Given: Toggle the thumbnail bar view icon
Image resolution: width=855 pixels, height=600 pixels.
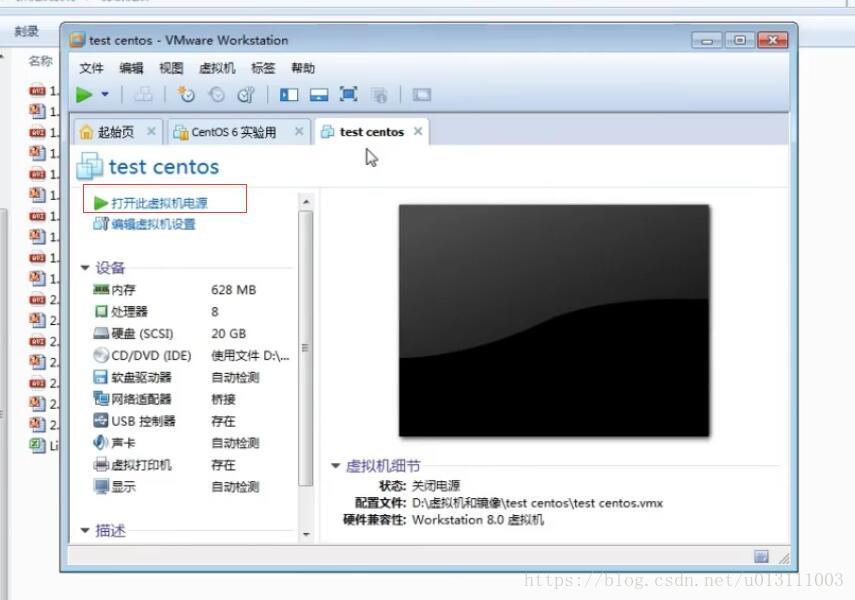Looking at the screenshot, I should (319, 95).
